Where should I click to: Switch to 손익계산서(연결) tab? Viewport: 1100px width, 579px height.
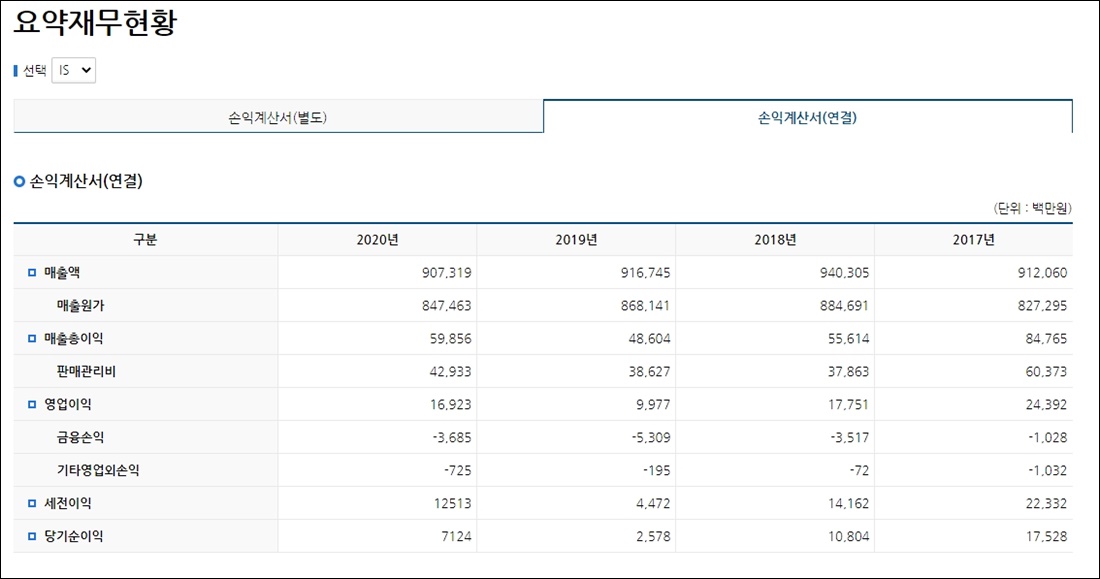807,117
